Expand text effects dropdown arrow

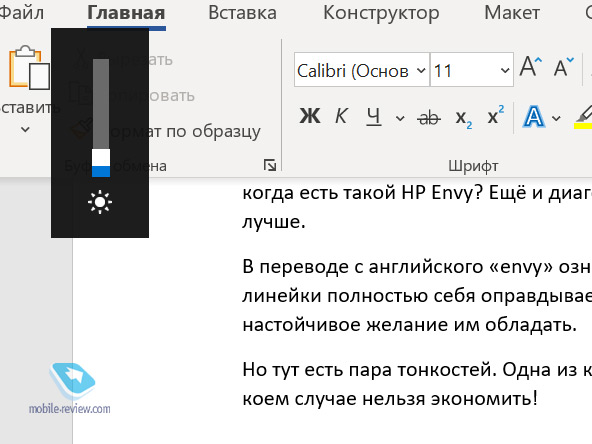(556, 118)
